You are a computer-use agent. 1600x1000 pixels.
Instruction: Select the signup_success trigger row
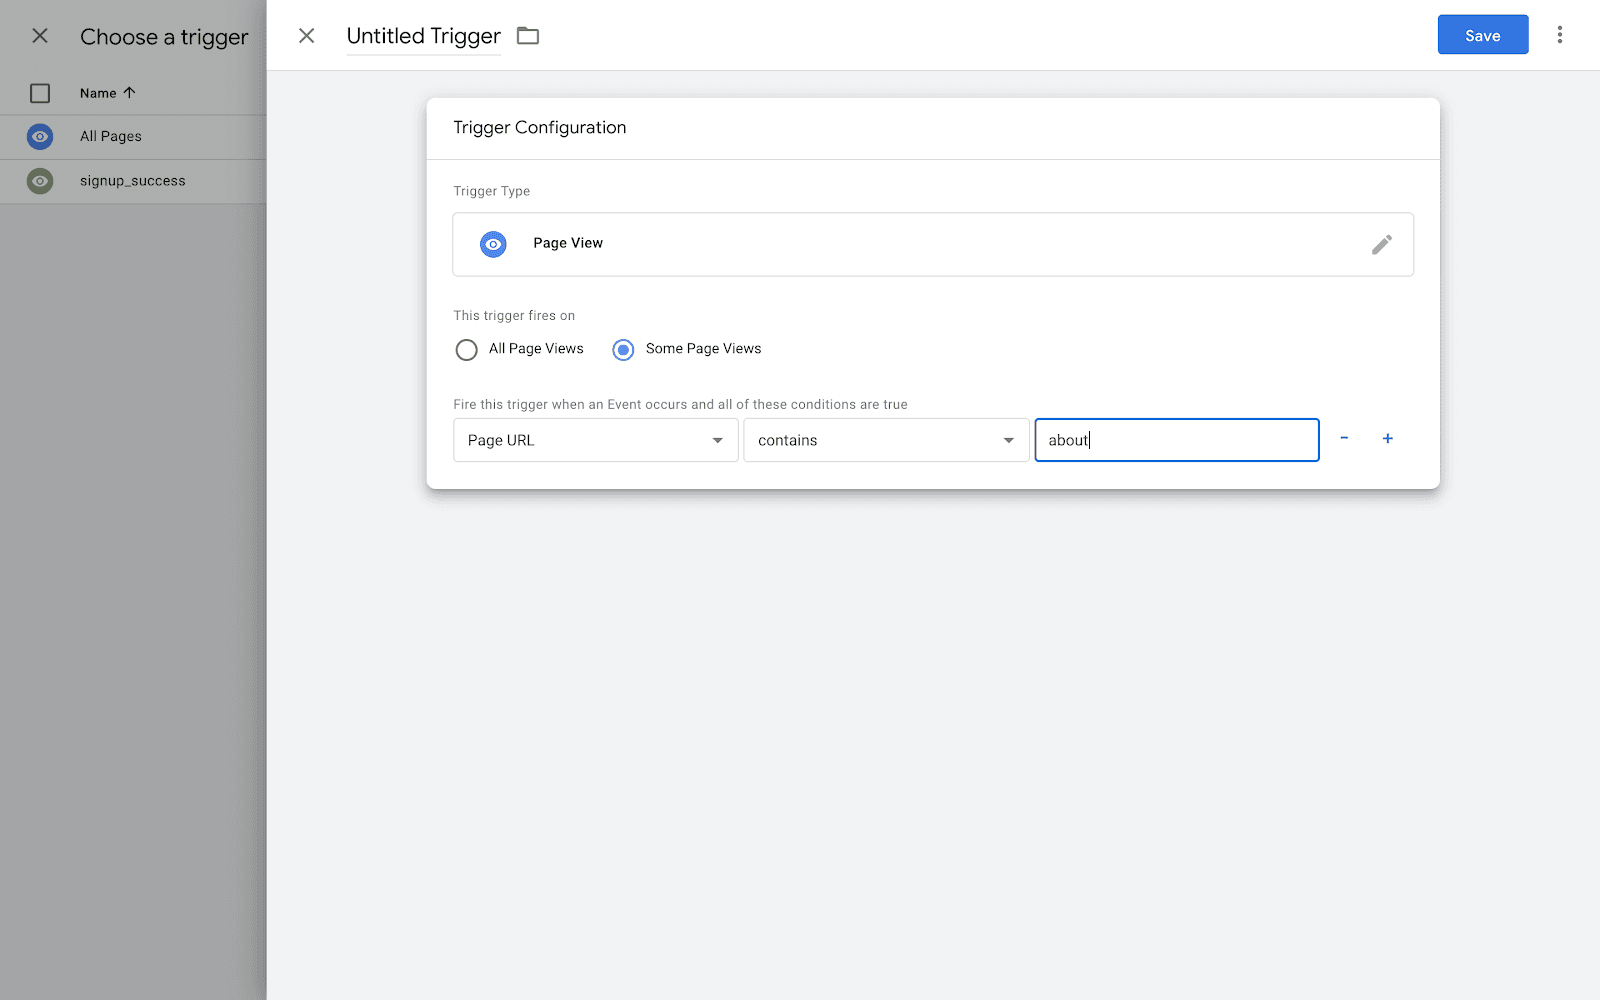[x=133, y=181]
